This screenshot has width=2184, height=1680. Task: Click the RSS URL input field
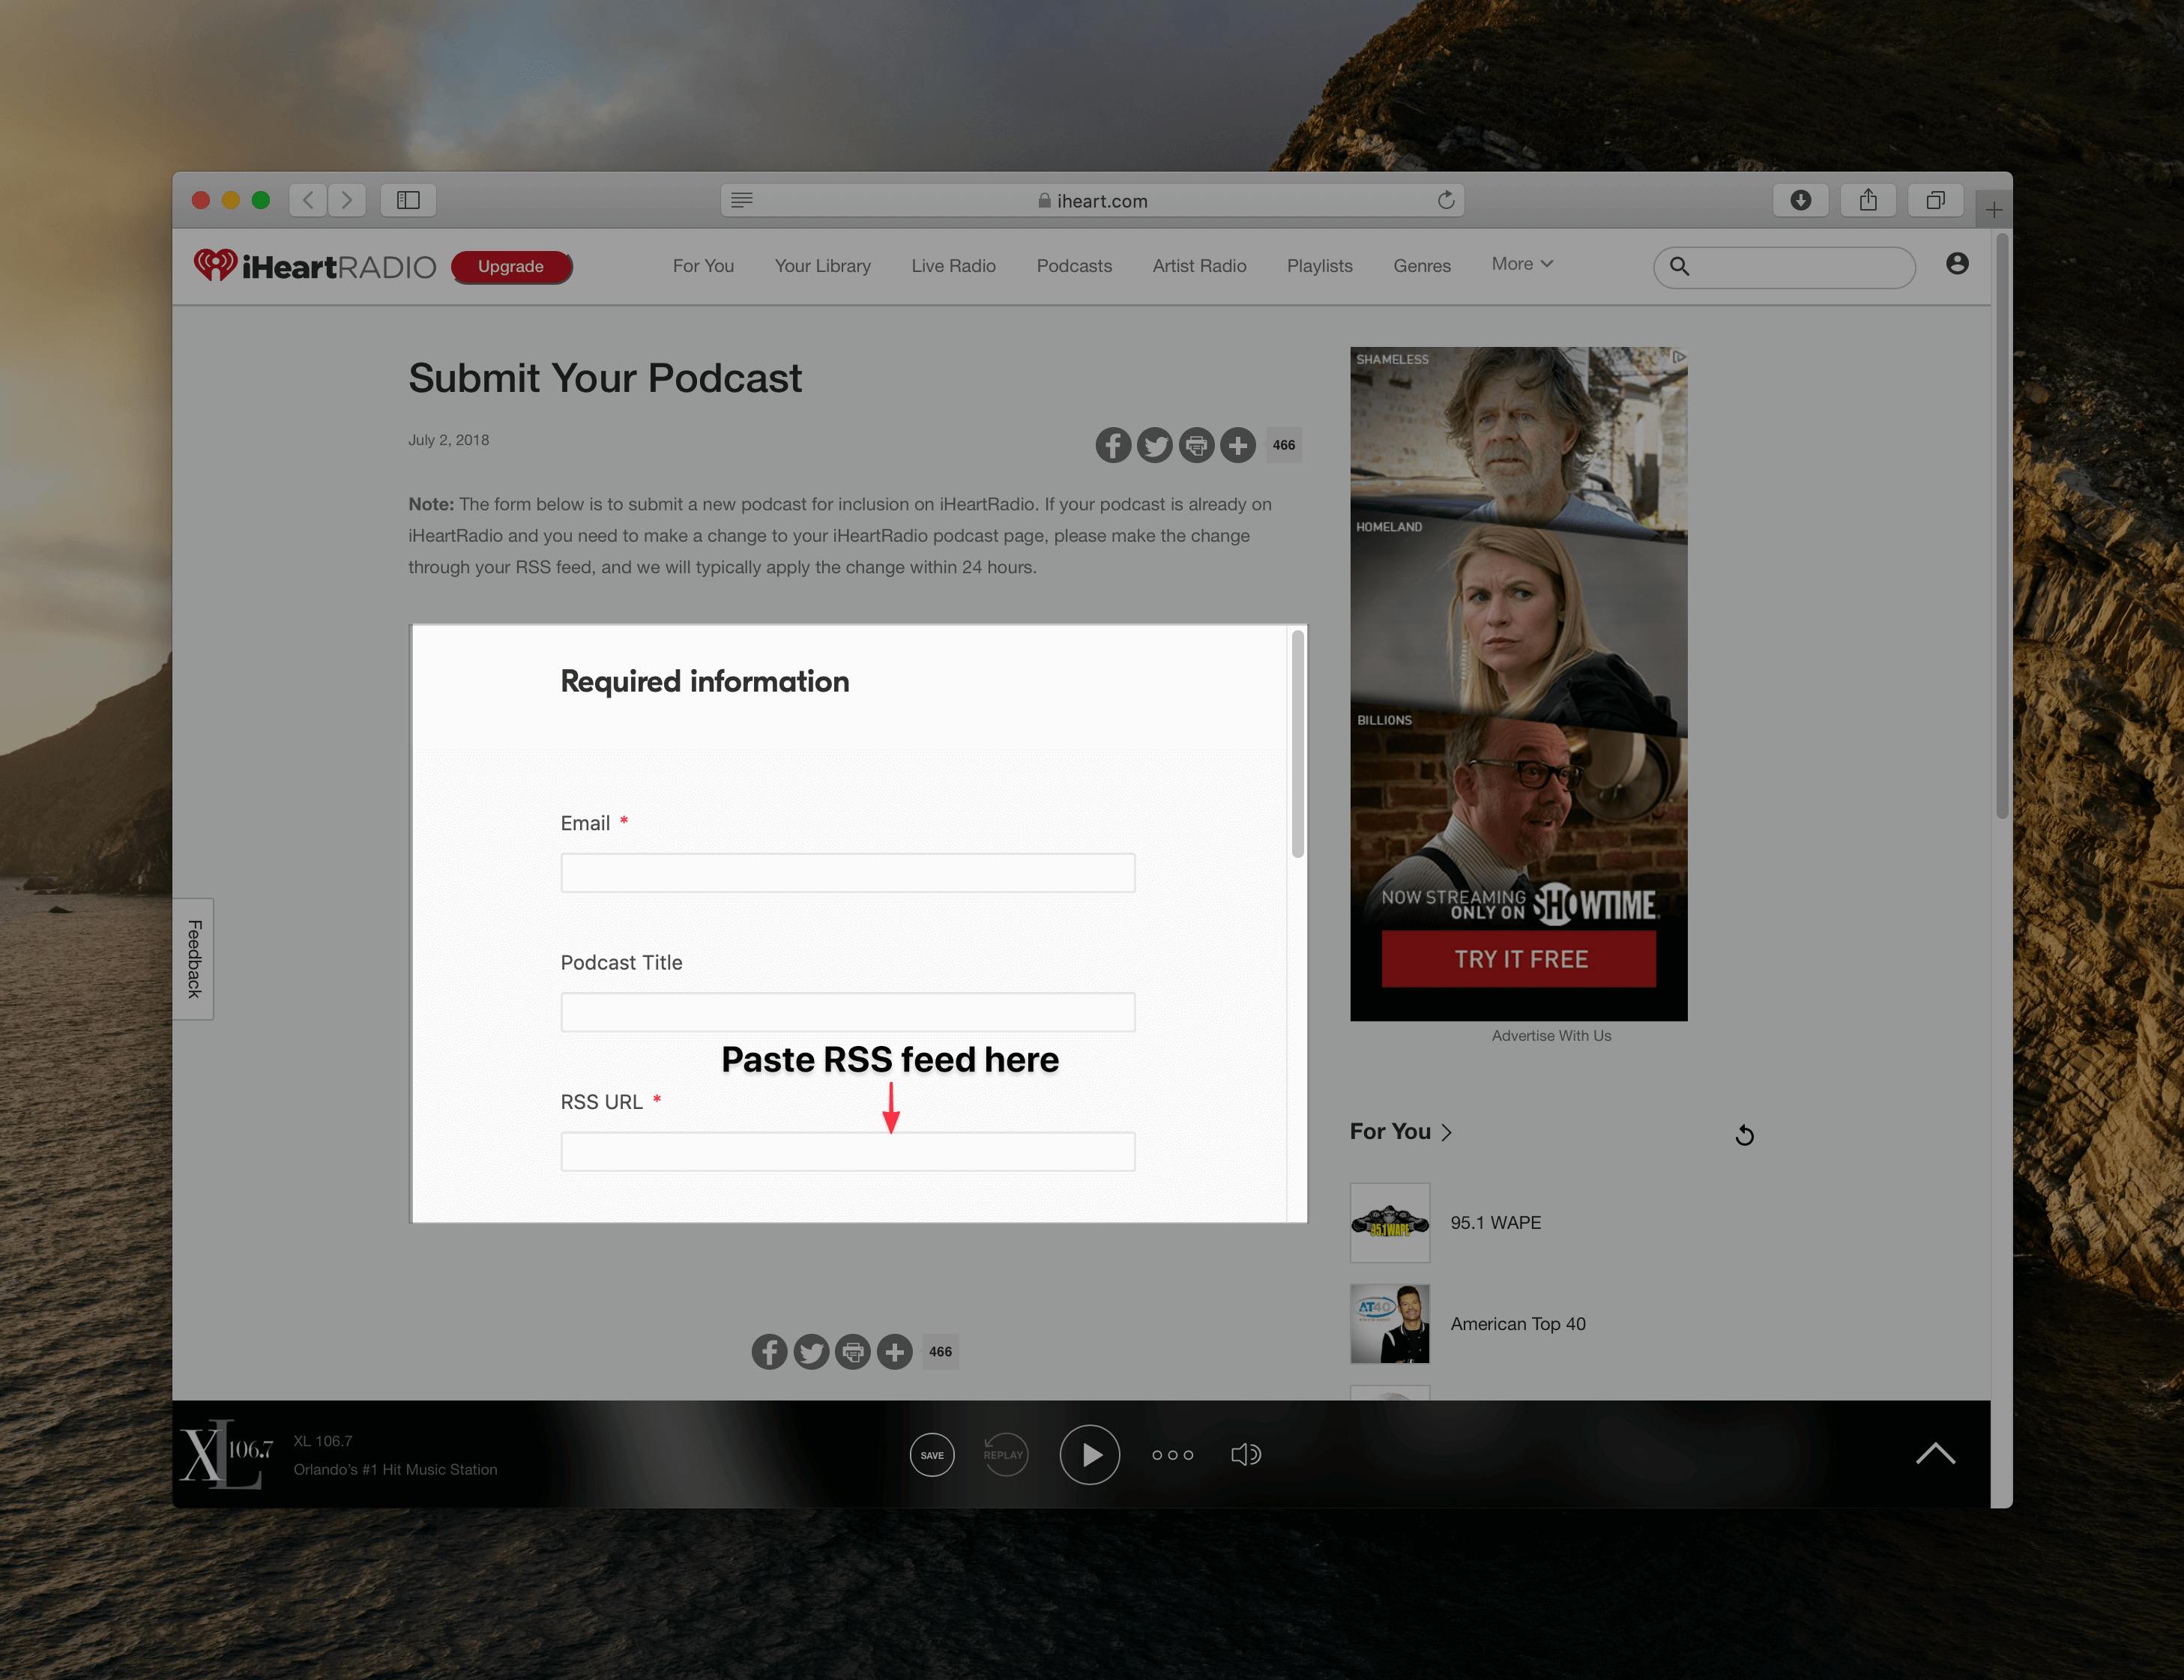(x=847, y=1151)
